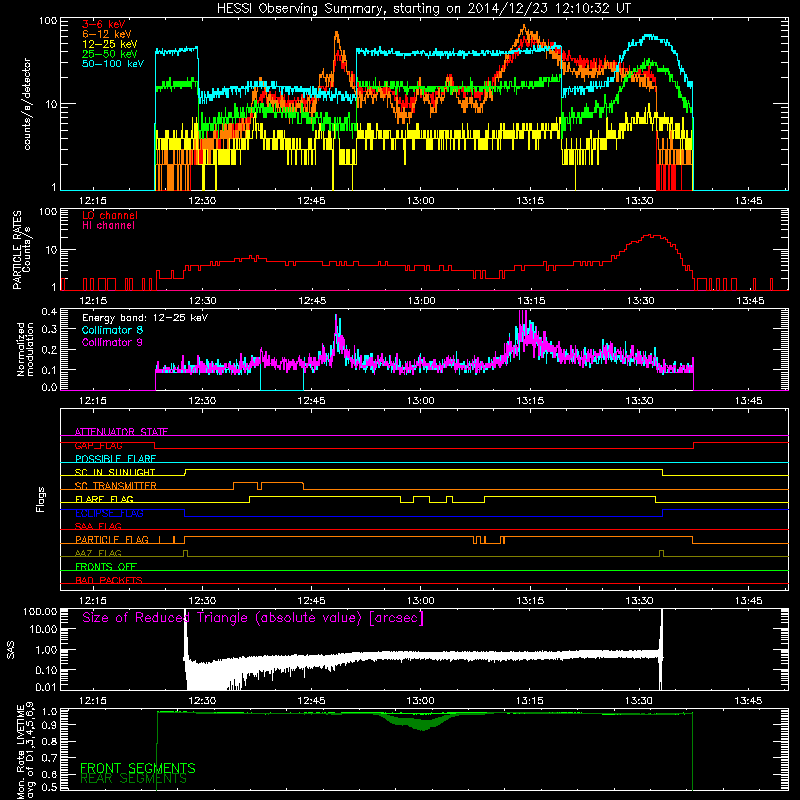Click the "REAR SEGMENTS" legend label

coord(134,779)
